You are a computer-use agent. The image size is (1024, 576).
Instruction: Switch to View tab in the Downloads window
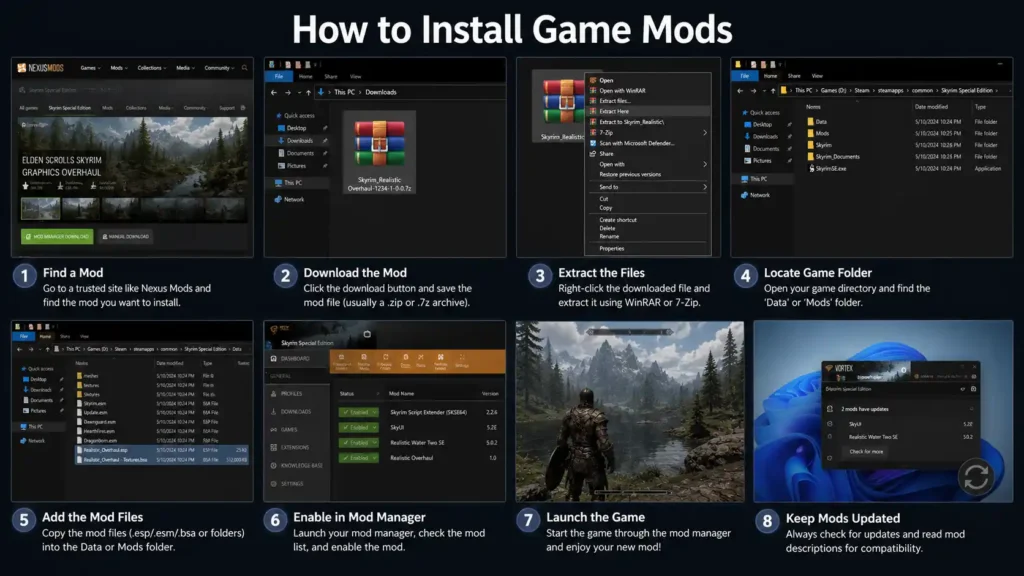pos(355,76)
